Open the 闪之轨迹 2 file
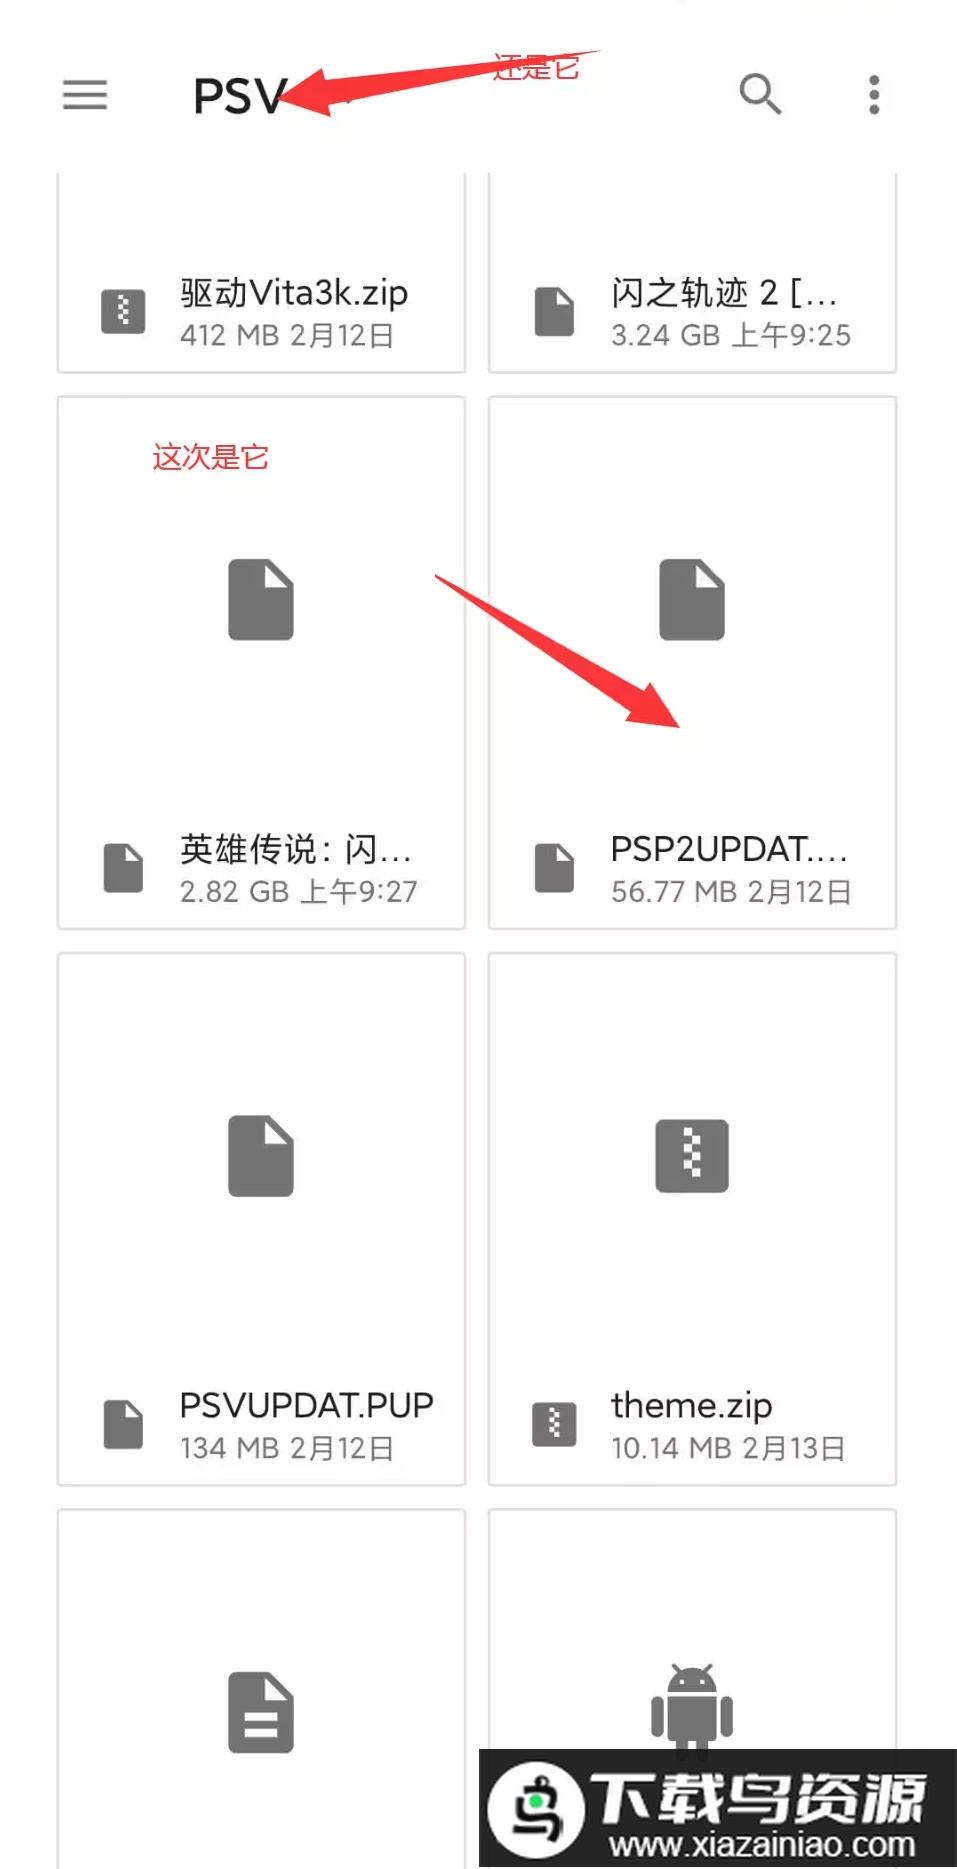 pyautogui.click(x=724, y=293)
